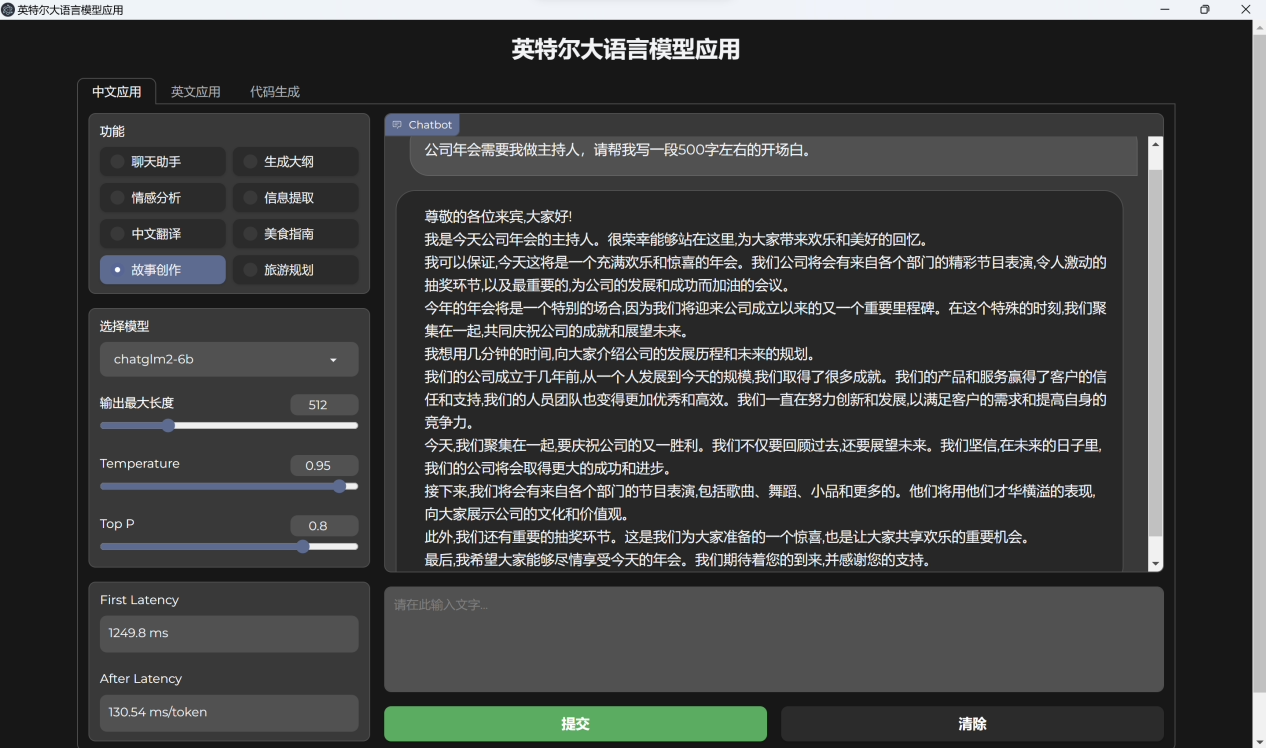The height and width of the screenshot is (748, 1266).
Task: Switch to the 中文应用 tab
Action: tap(116, 91)
